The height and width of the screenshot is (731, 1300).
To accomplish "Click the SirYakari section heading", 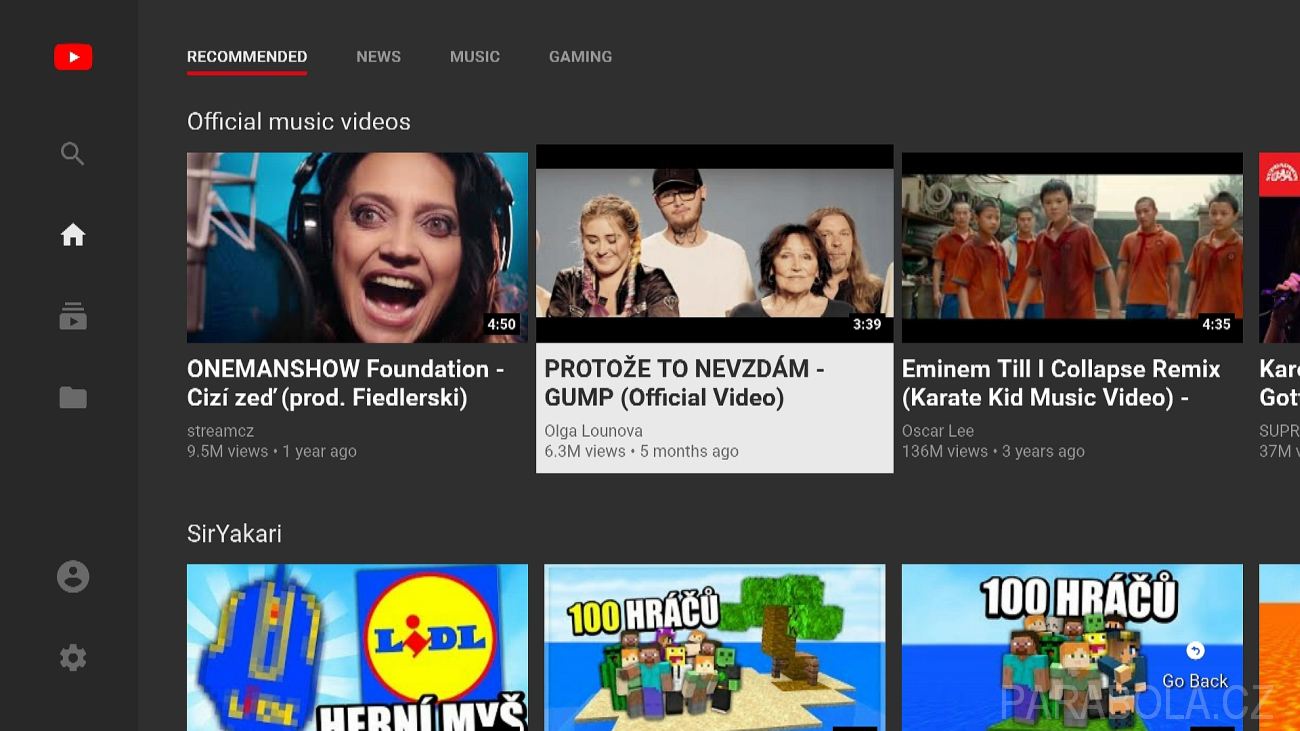I will (x=234, y=534).
